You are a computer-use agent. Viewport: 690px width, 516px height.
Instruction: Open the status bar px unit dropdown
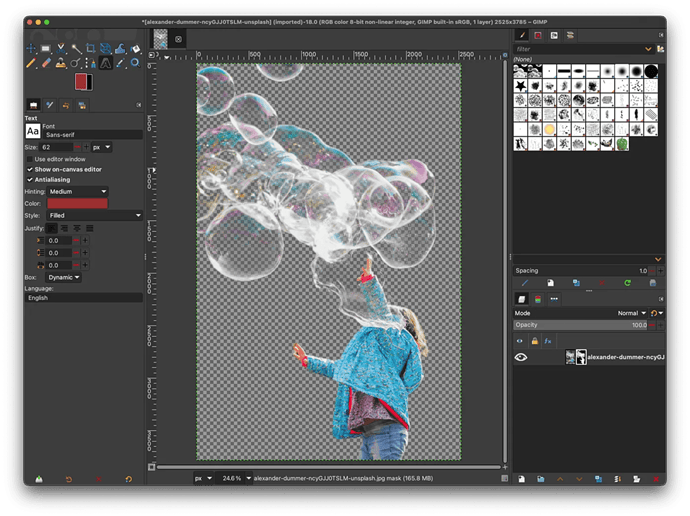coord(203,478)
